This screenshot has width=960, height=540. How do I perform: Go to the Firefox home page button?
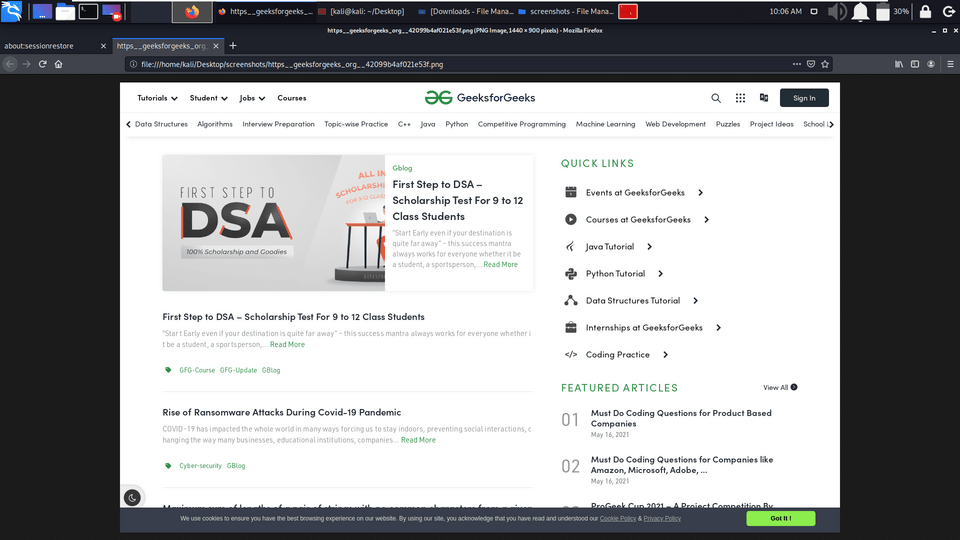point(59,64)
